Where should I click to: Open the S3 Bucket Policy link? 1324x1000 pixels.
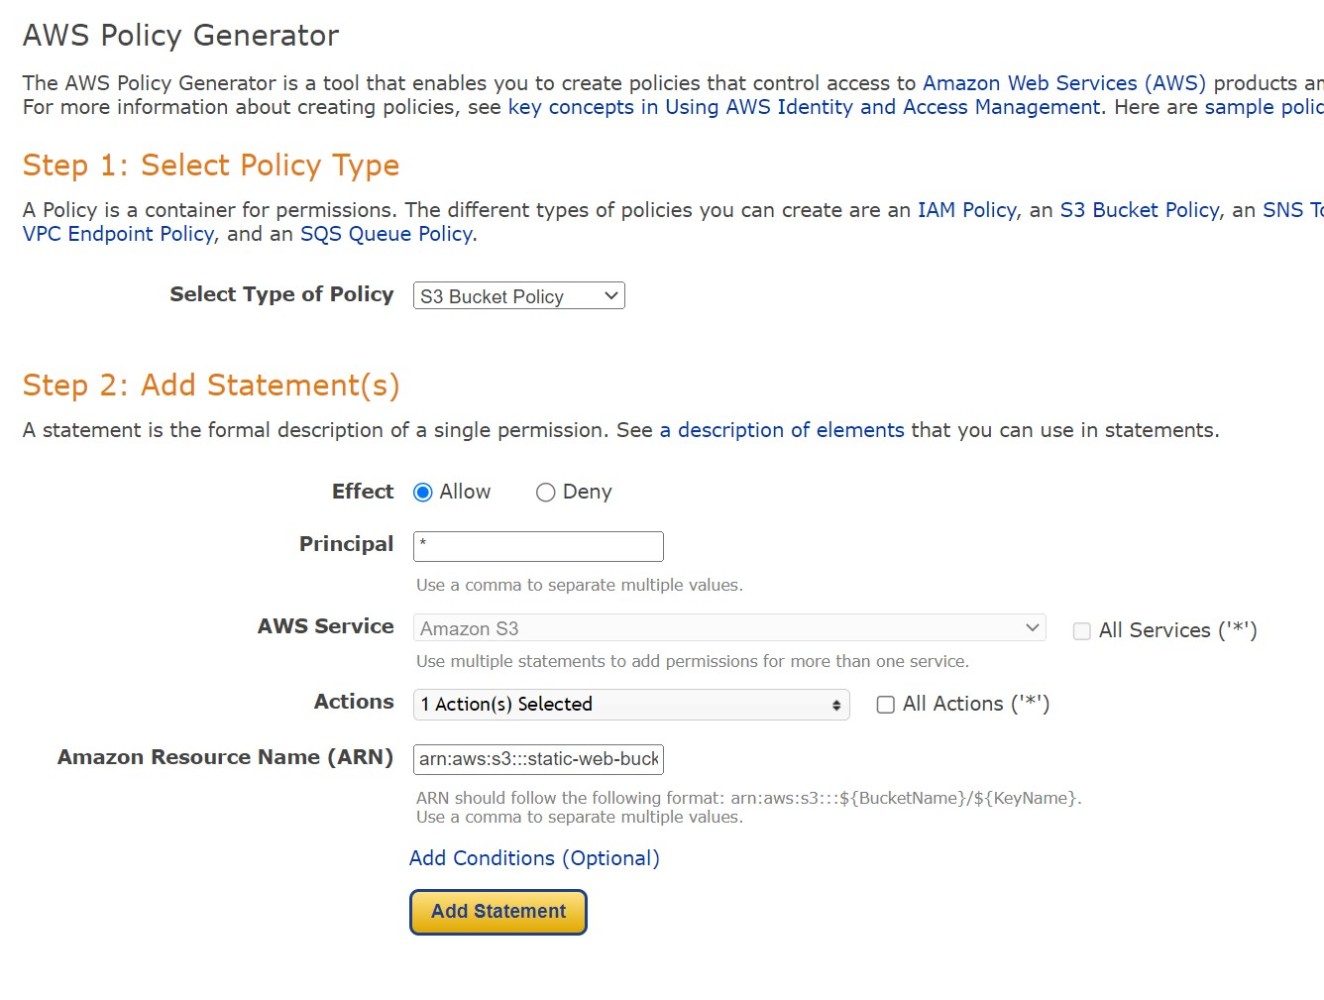[x=1138, y=210]
